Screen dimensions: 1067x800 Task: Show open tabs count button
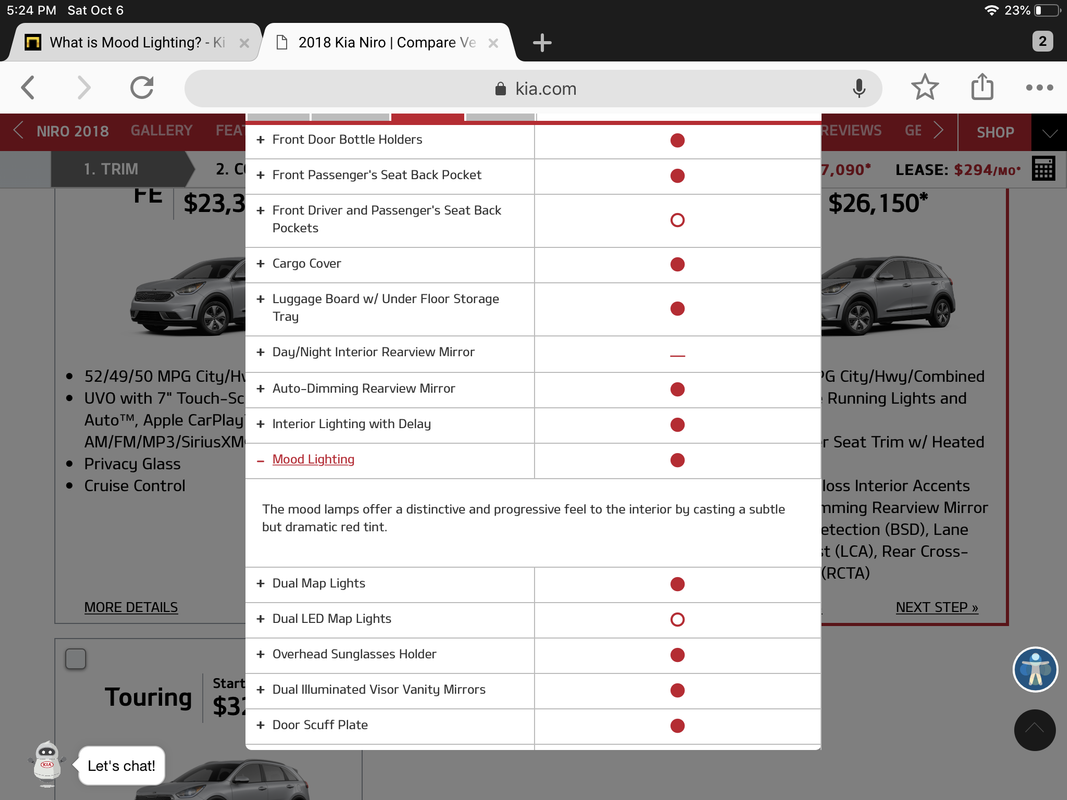pos(1042,41)
